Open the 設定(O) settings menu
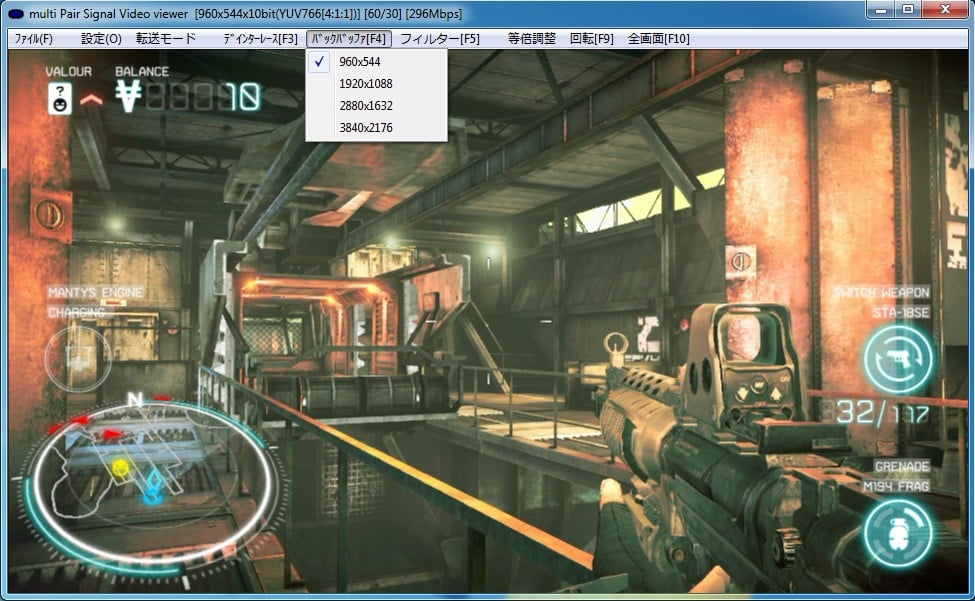 coord(101,39)
